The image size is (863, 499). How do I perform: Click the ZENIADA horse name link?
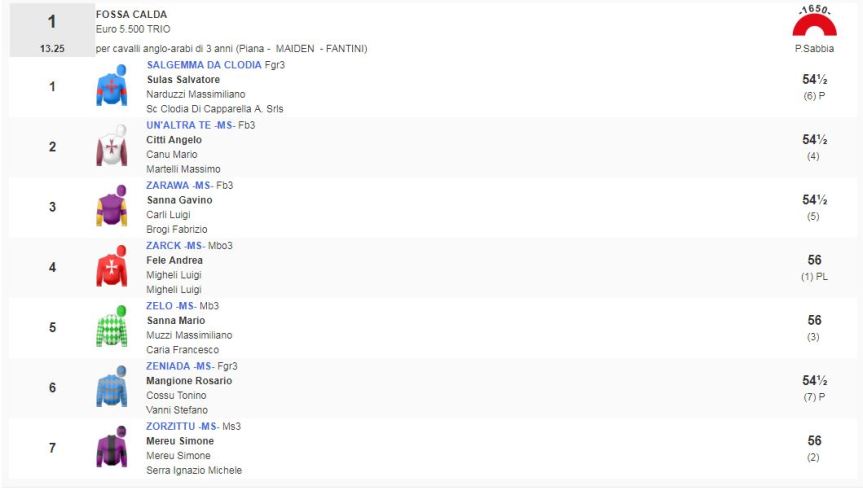(167, 366)
